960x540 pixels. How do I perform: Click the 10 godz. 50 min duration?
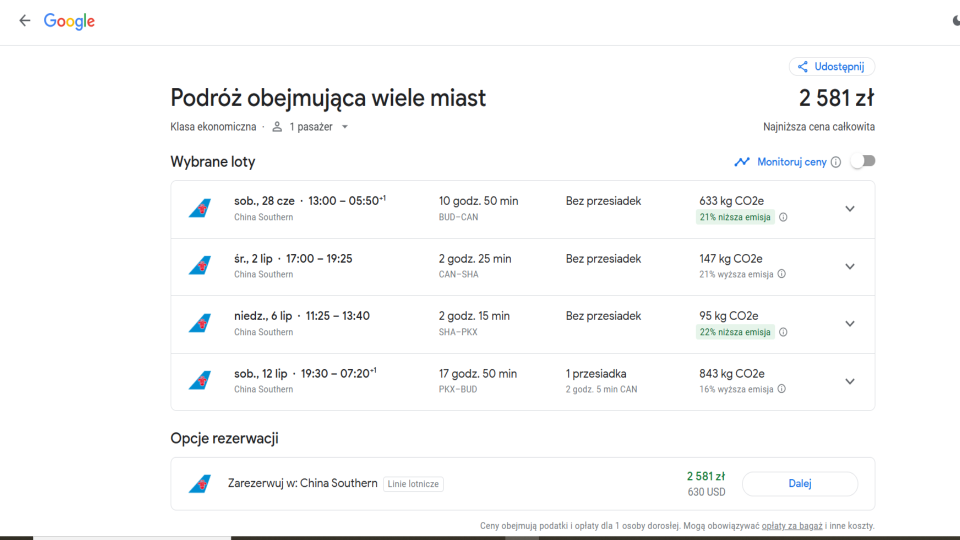[478, 201]
